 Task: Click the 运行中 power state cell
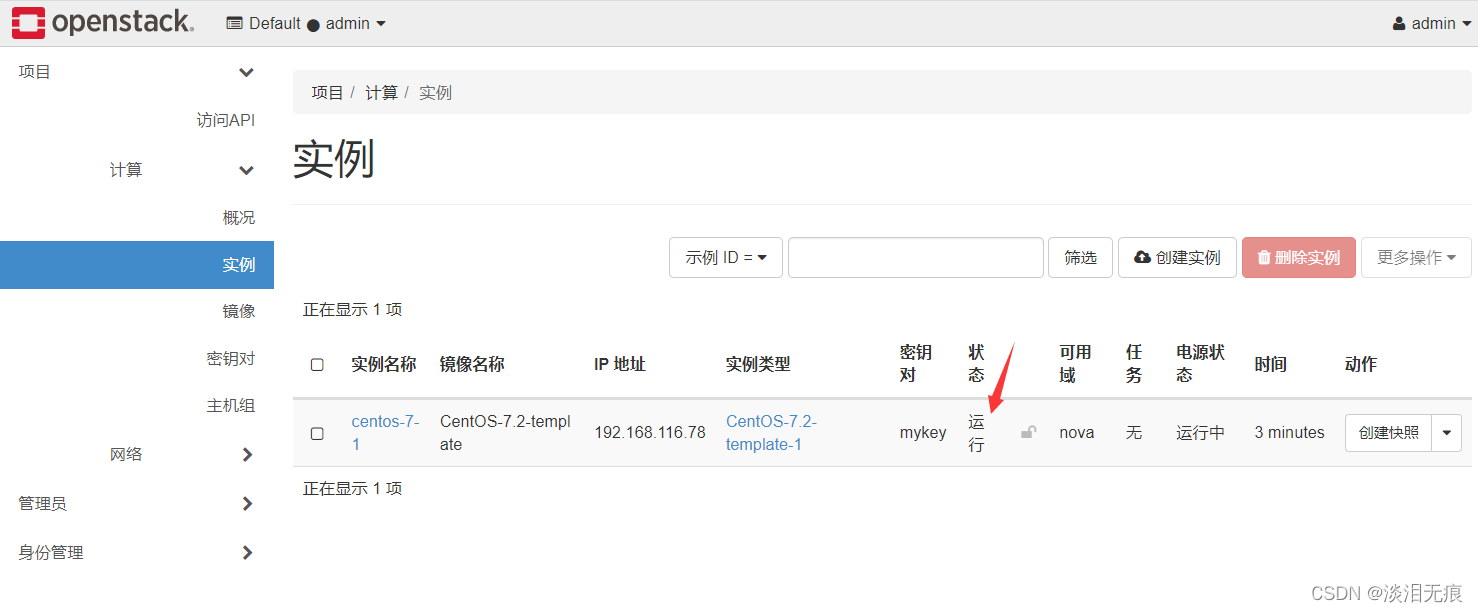coord(1201,432)
